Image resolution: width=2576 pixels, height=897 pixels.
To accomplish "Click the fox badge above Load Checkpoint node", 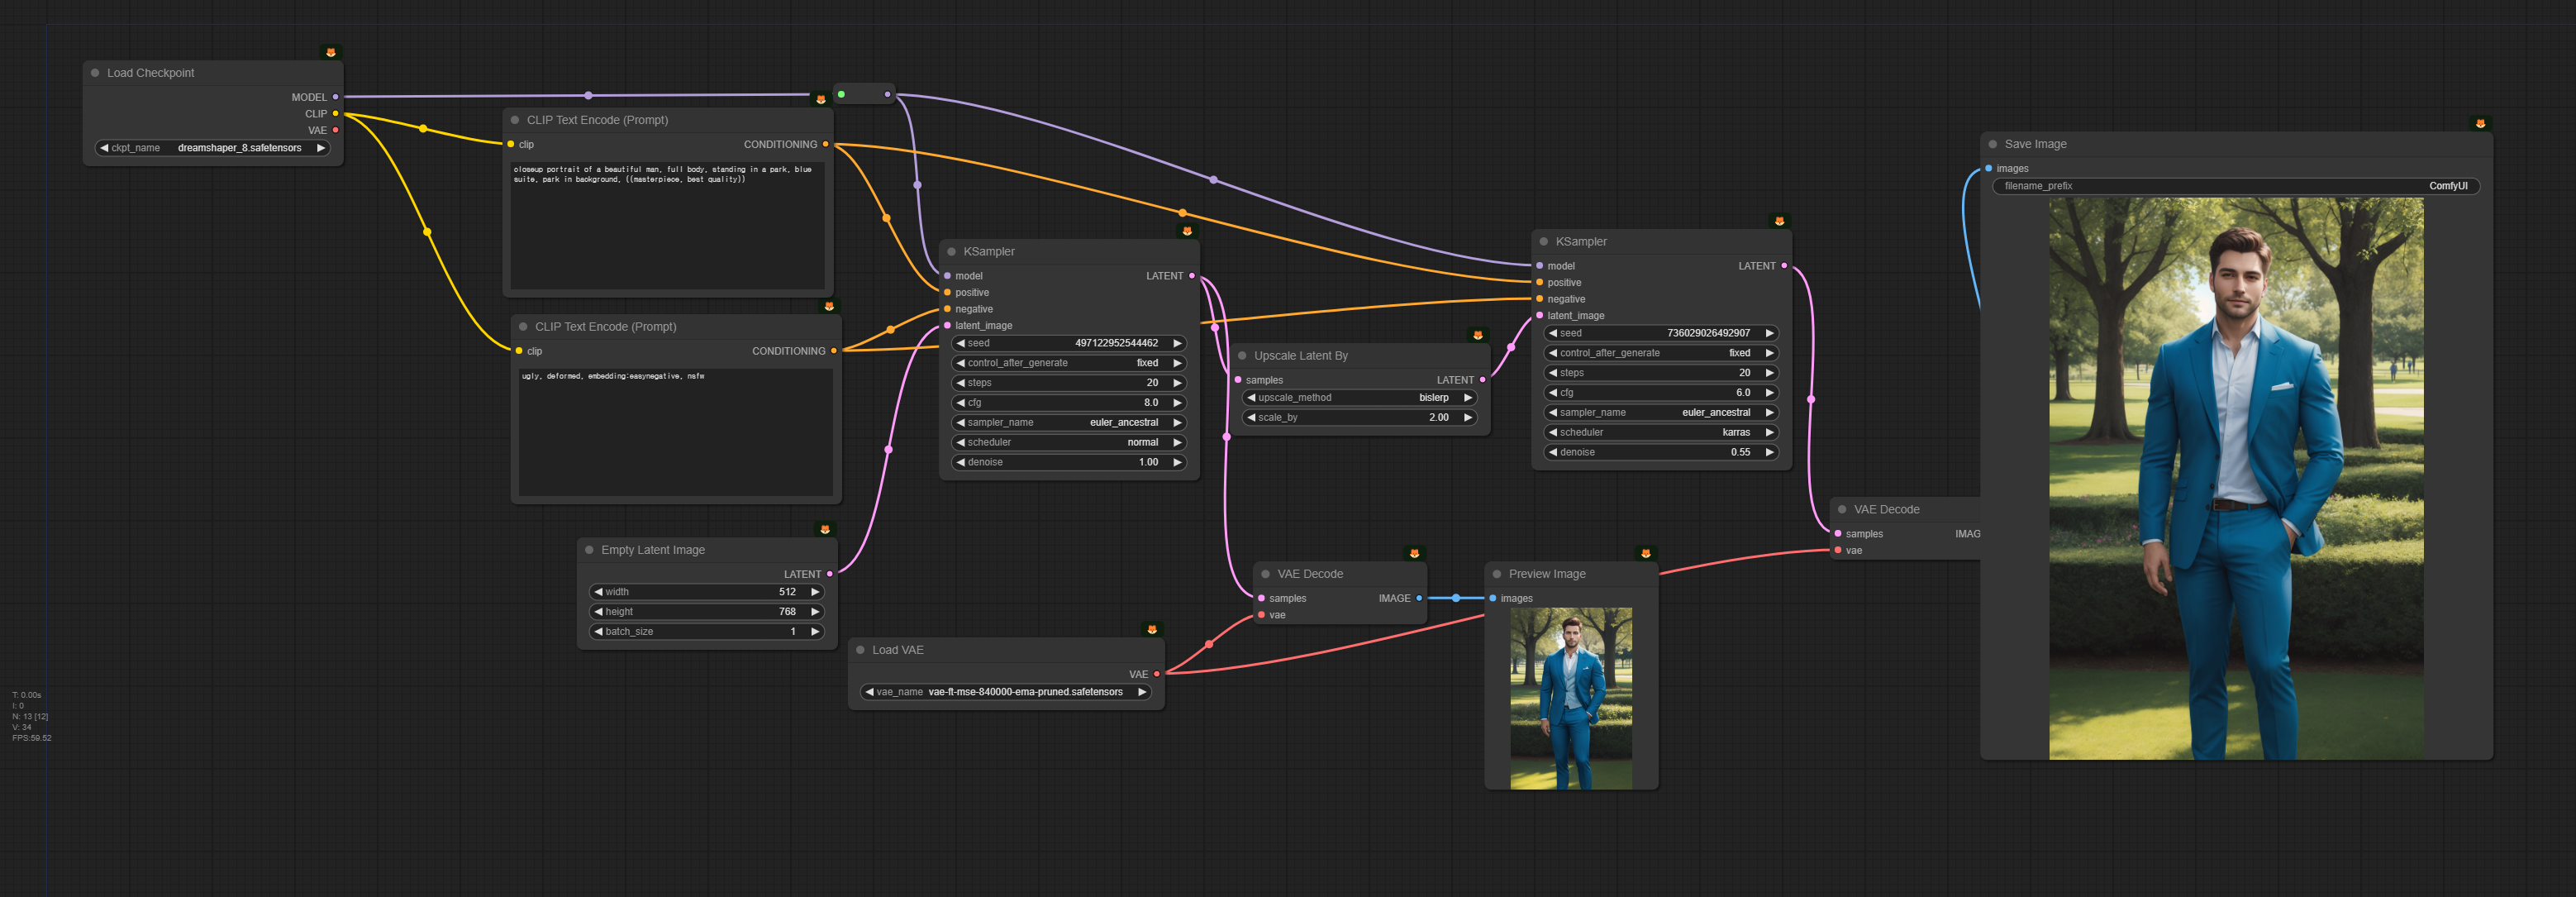I will (331, 52).
